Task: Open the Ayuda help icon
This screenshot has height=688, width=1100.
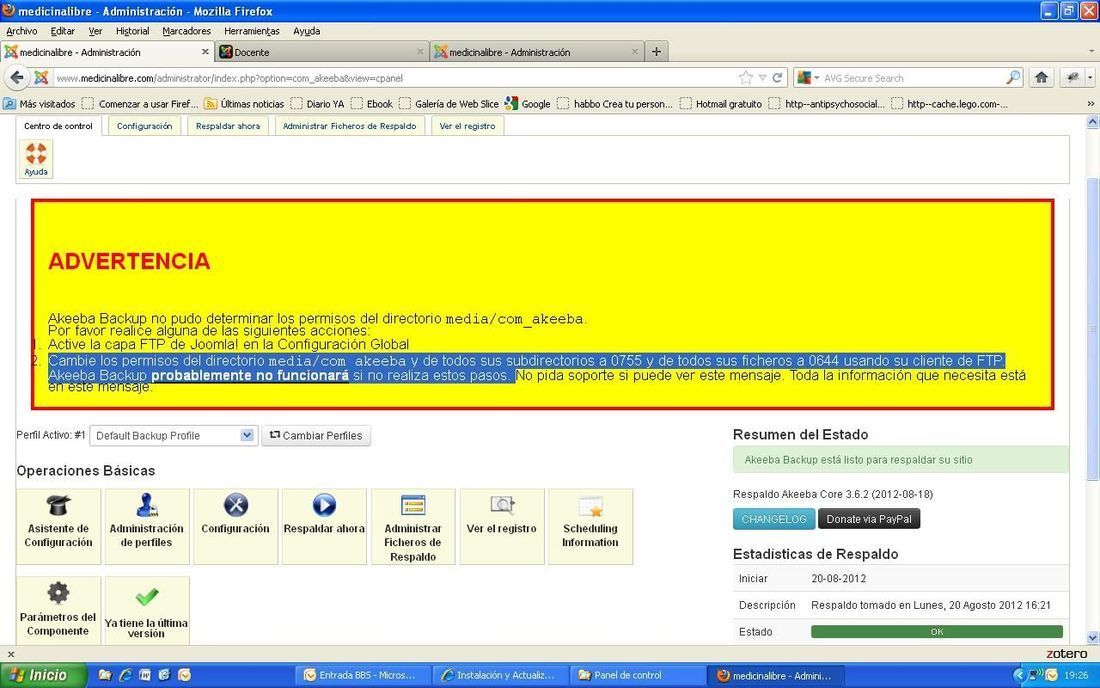Action: (x=36, y=158)
